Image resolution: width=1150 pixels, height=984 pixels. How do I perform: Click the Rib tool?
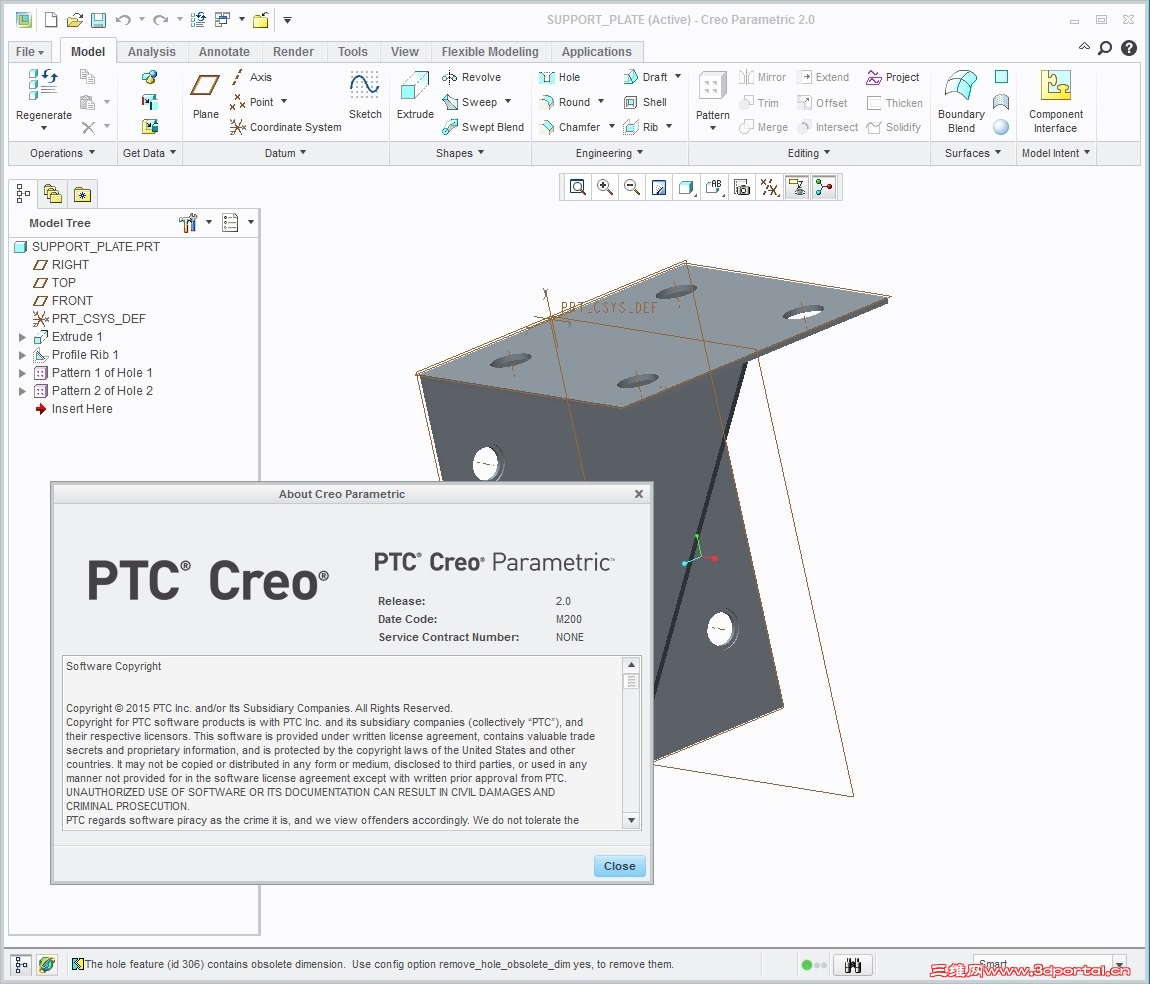click(x=641, y=127)
